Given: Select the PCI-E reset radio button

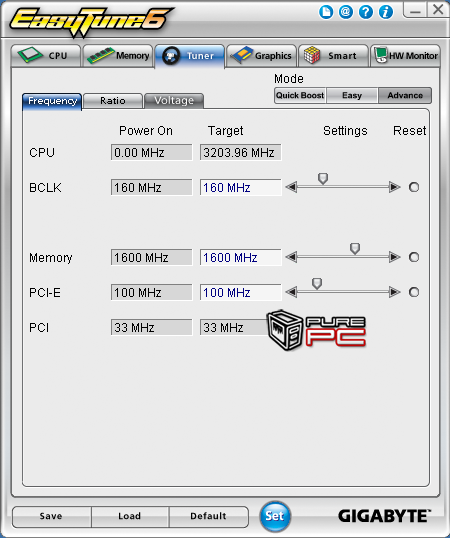Looking at the screenshot, I should pos(414,292).
